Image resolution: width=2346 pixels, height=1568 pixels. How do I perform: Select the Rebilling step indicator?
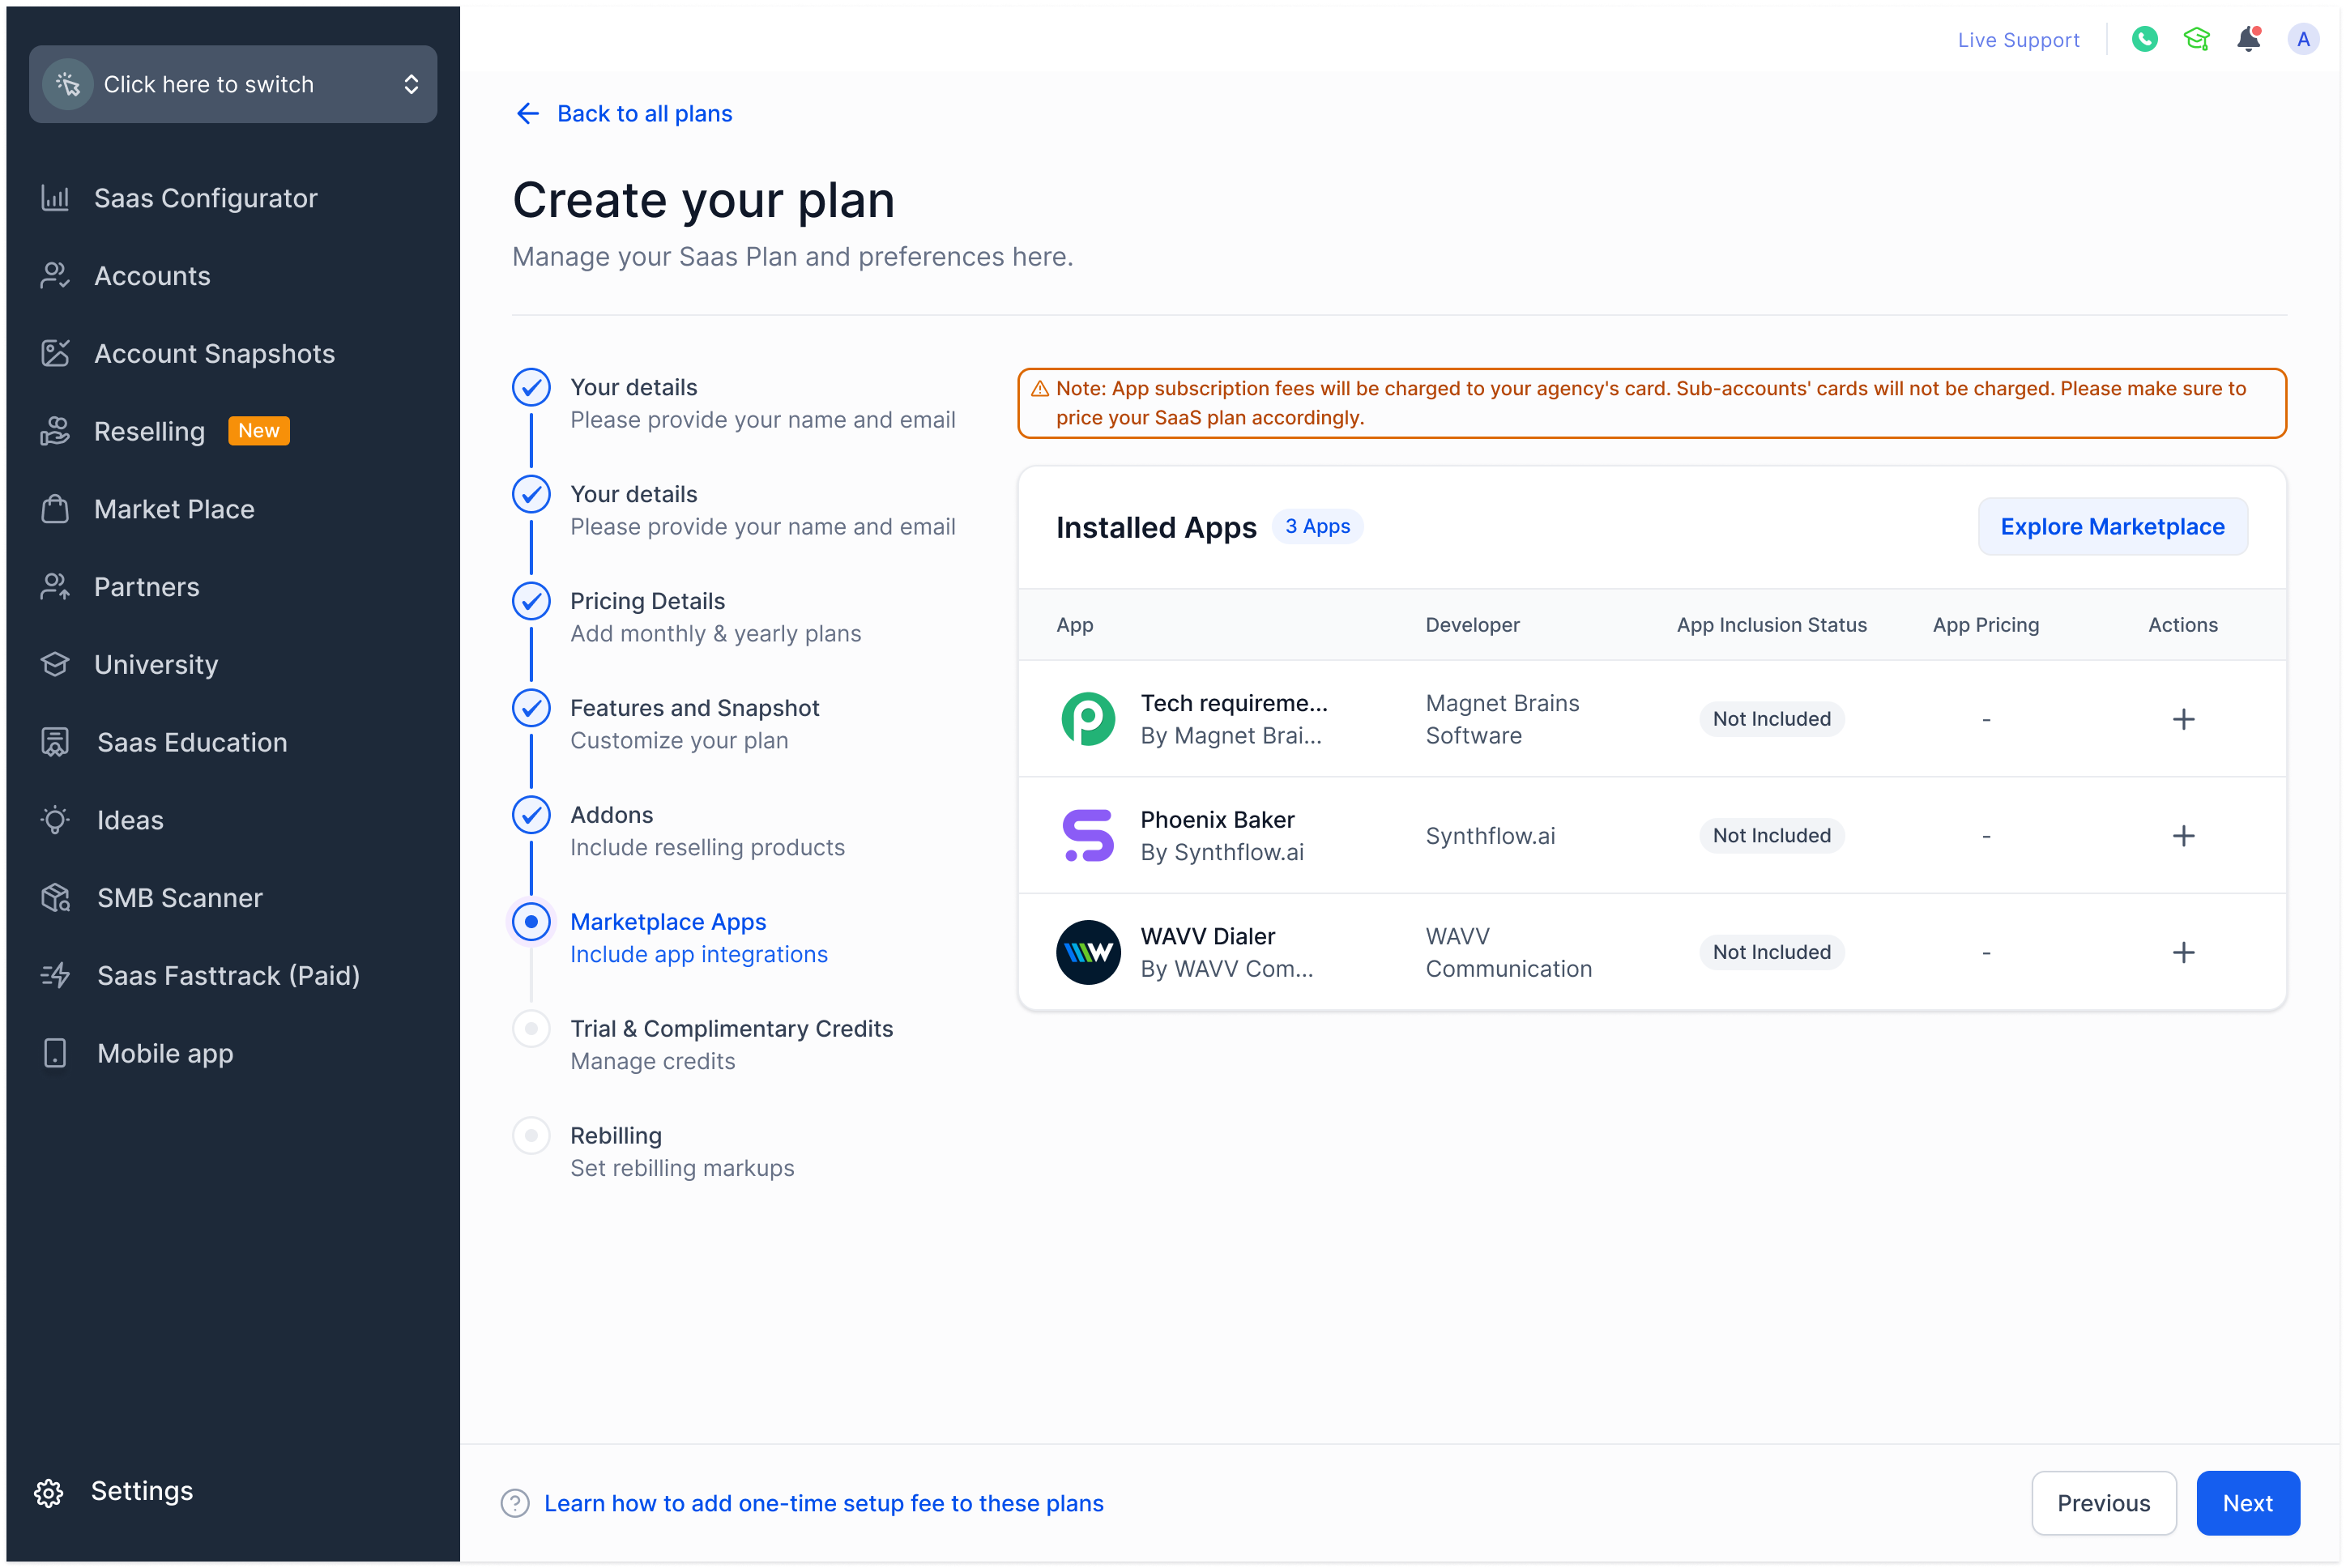(x=531, y=1135)
